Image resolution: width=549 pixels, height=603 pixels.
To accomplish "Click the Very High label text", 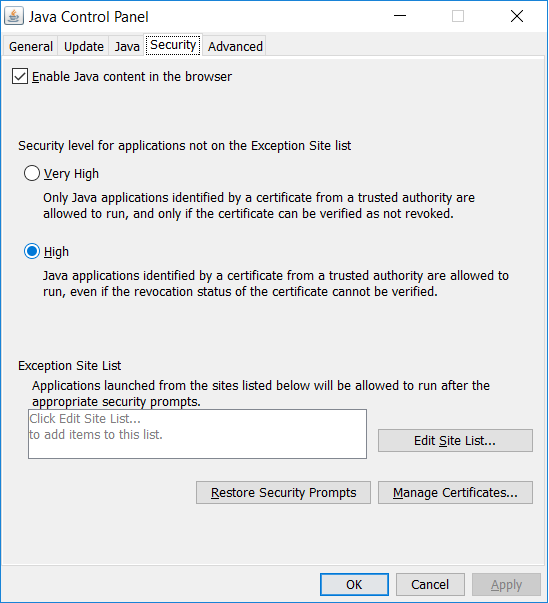I will [71, 174].
